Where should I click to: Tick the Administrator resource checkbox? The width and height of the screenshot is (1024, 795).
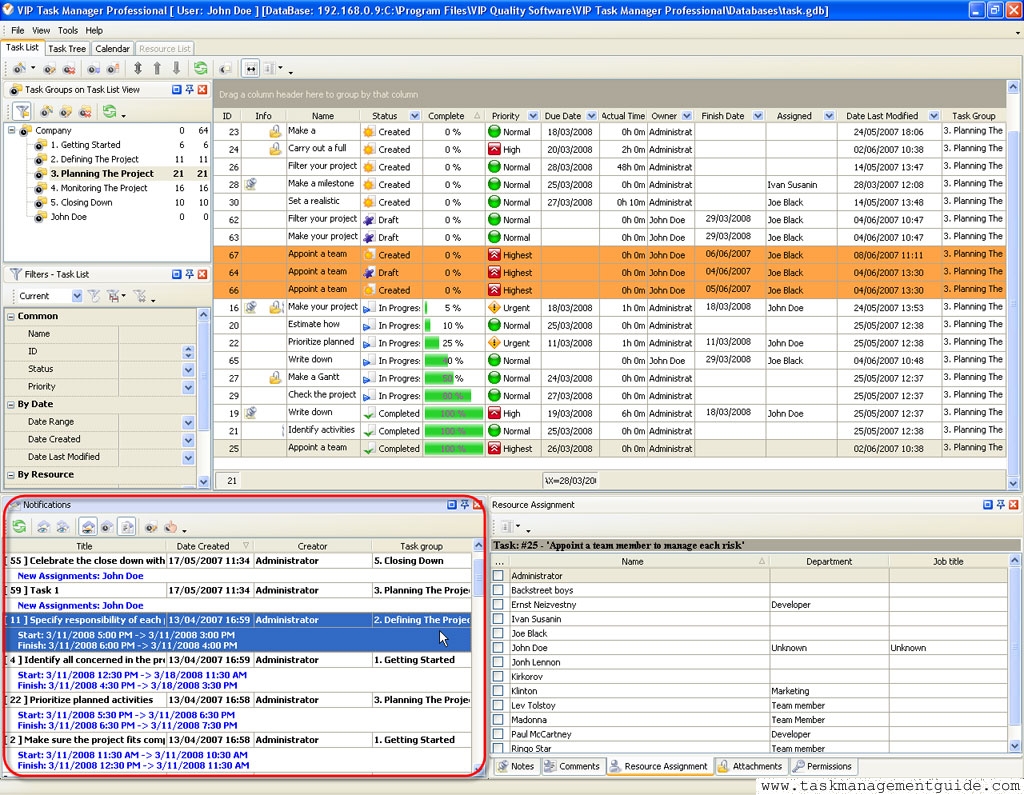coord(498,576)
